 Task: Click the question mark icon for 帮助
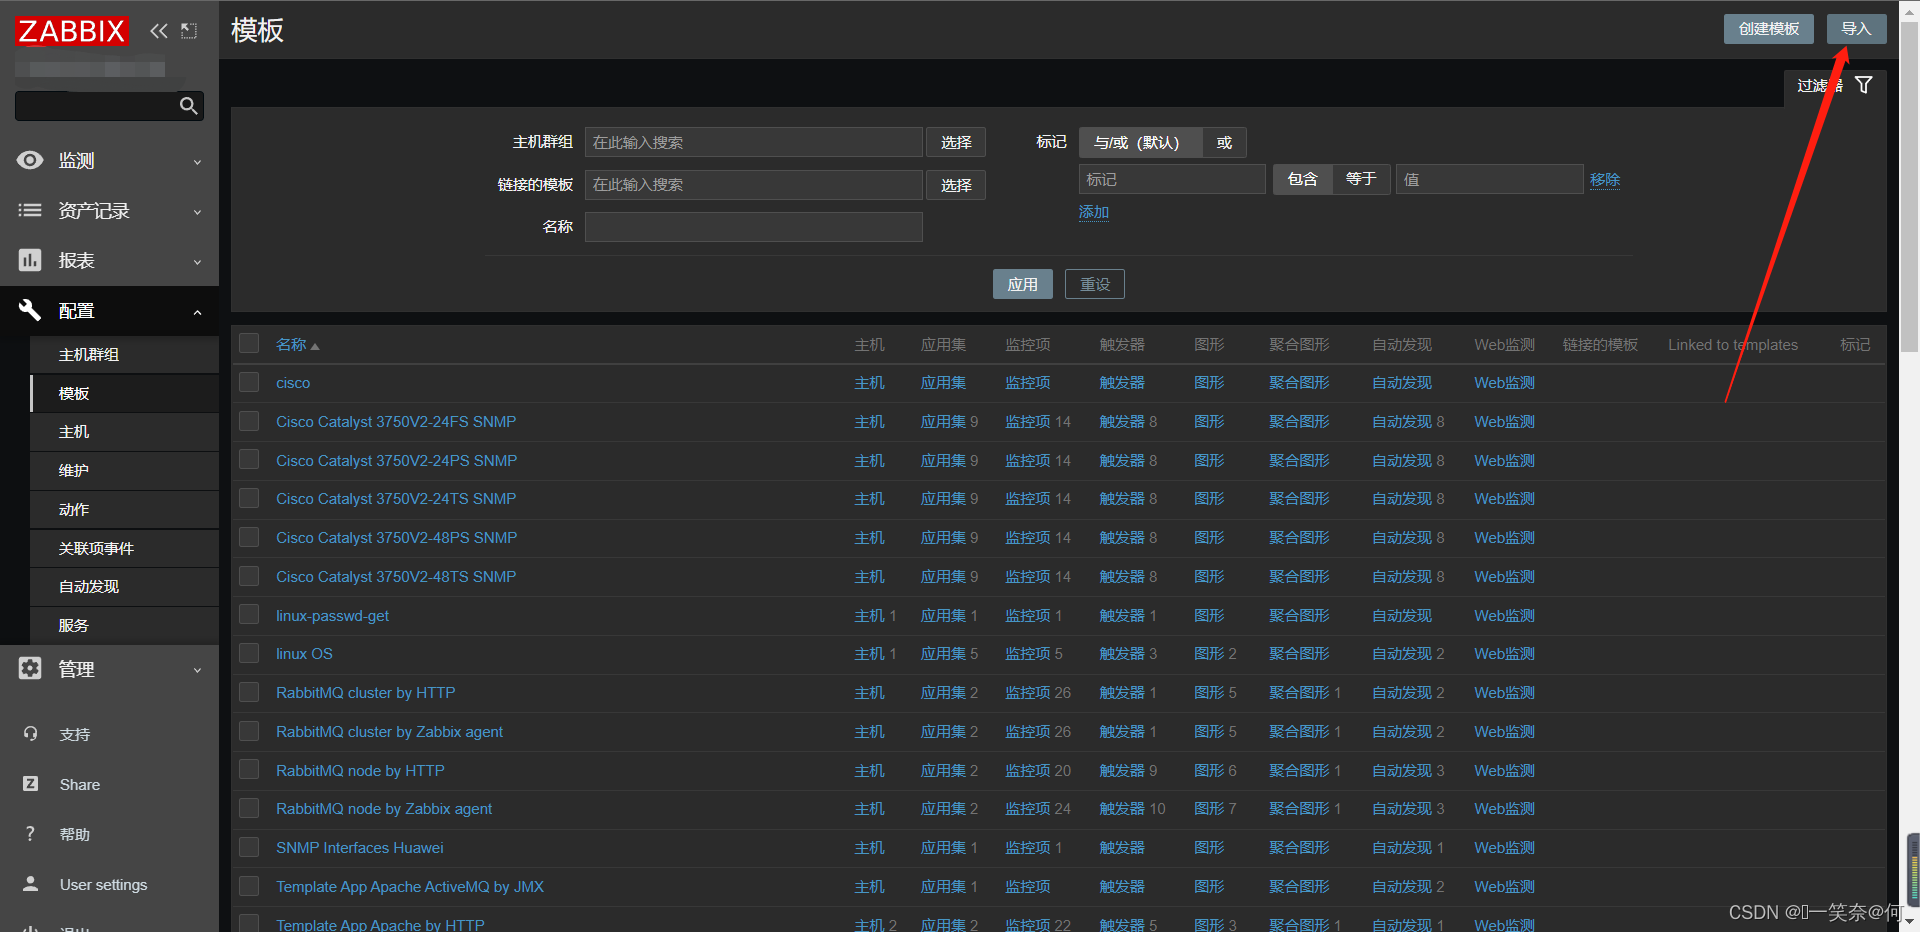click(30, 834)
